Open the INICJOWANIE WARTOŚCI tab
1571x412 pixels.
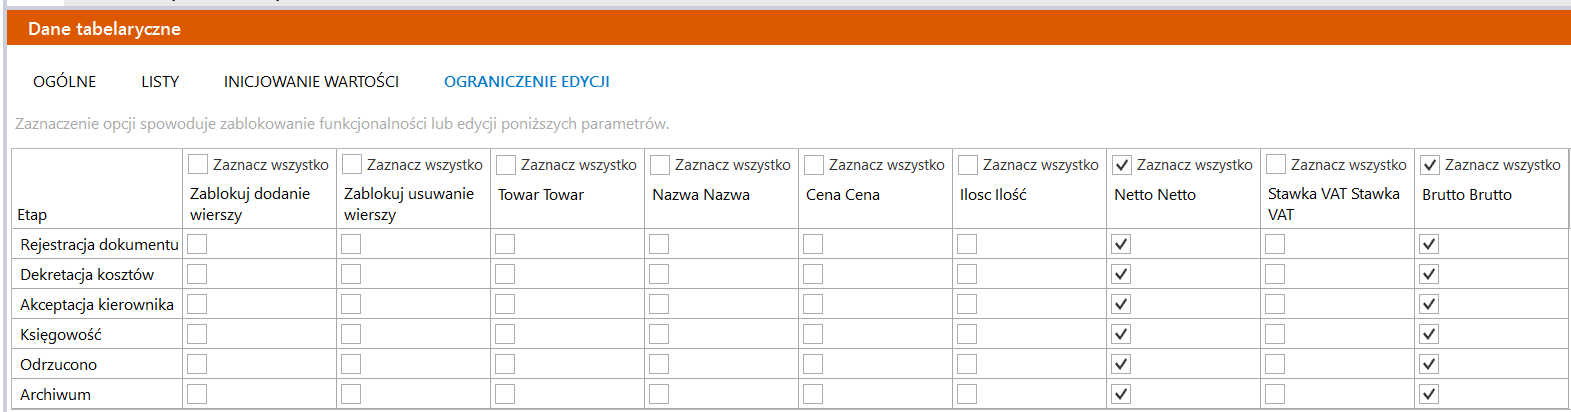(x=311, y=82)
